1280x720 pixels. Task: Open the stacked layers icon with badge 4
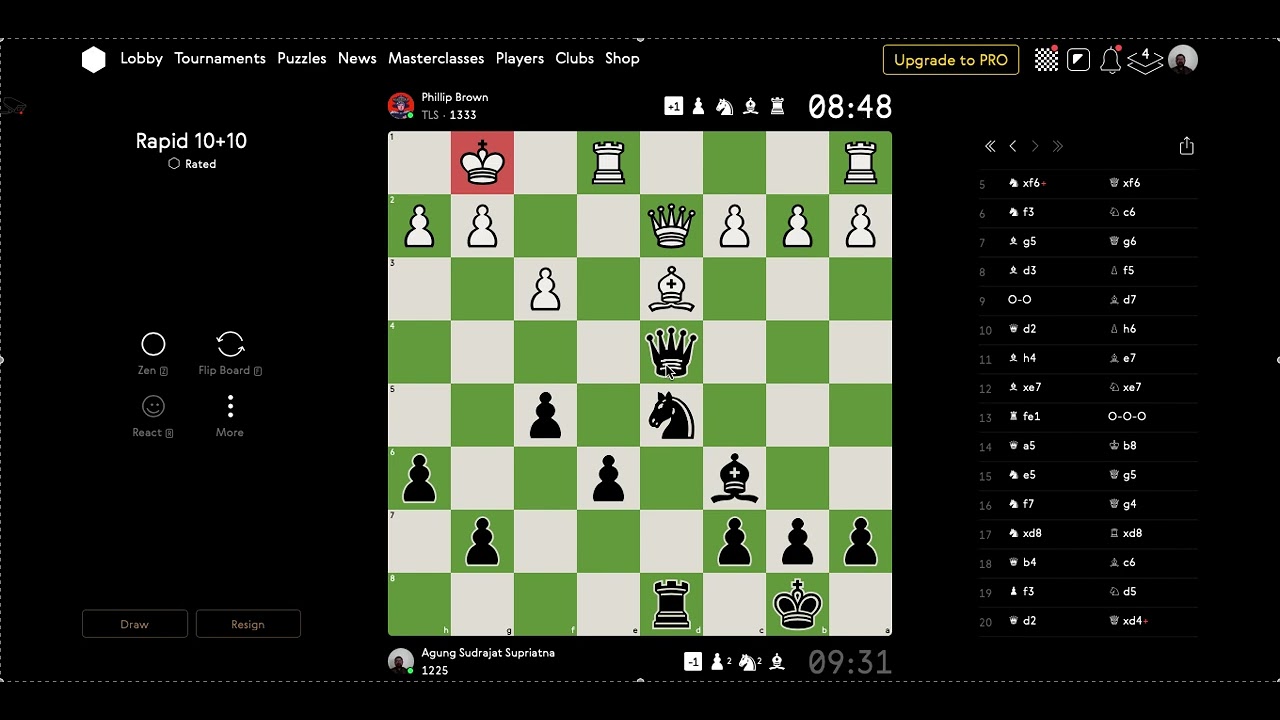1144,60
